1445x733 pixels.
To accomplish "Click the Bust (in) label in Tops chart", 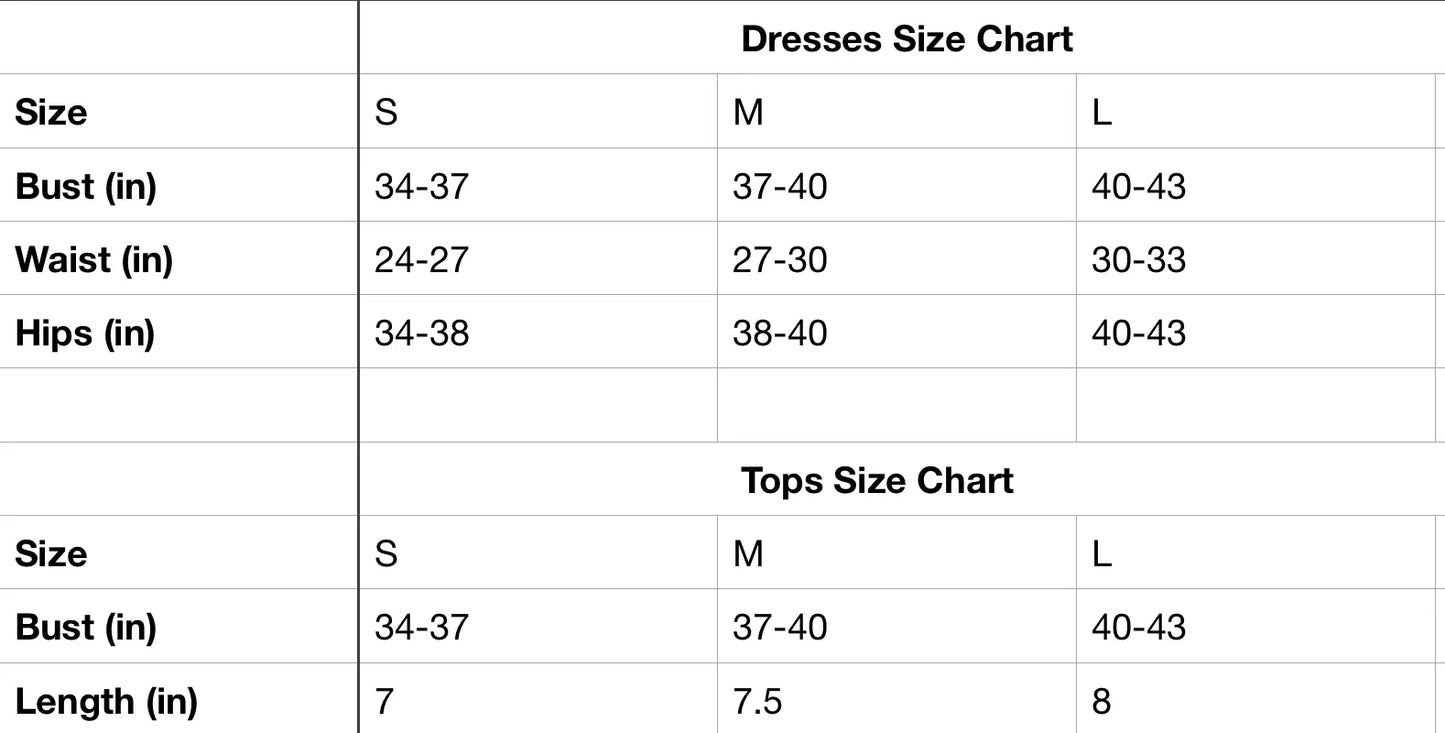I will point(86,628).
